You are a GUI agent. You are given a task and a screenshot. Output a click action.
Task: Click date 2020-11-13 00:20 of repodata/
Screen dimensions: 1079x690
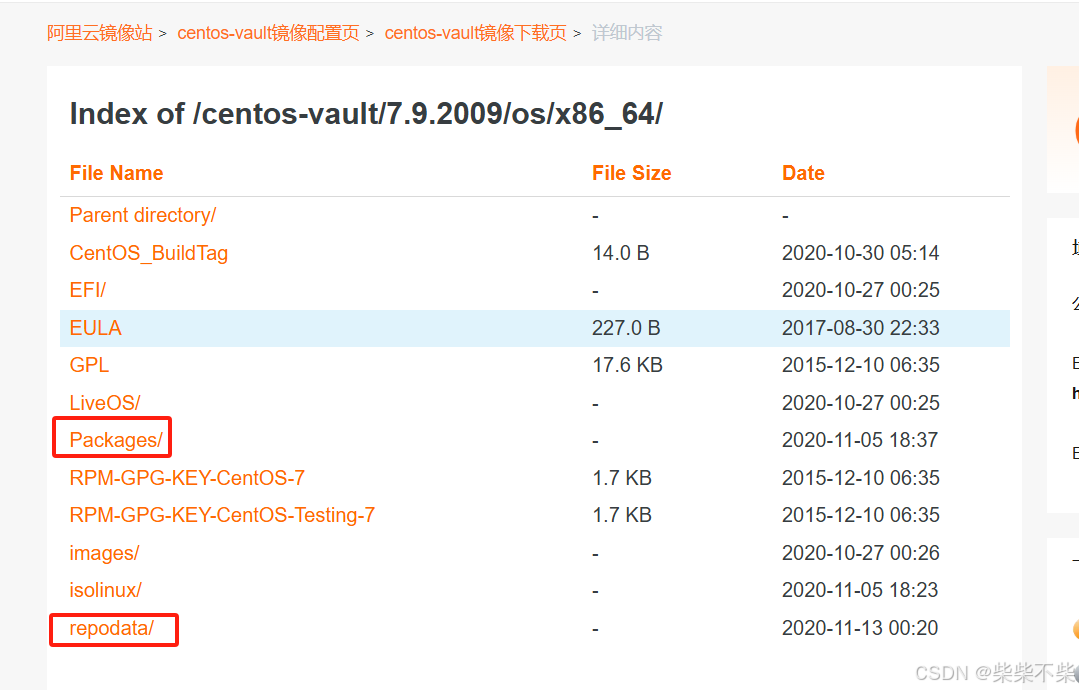tap(860, 628)
